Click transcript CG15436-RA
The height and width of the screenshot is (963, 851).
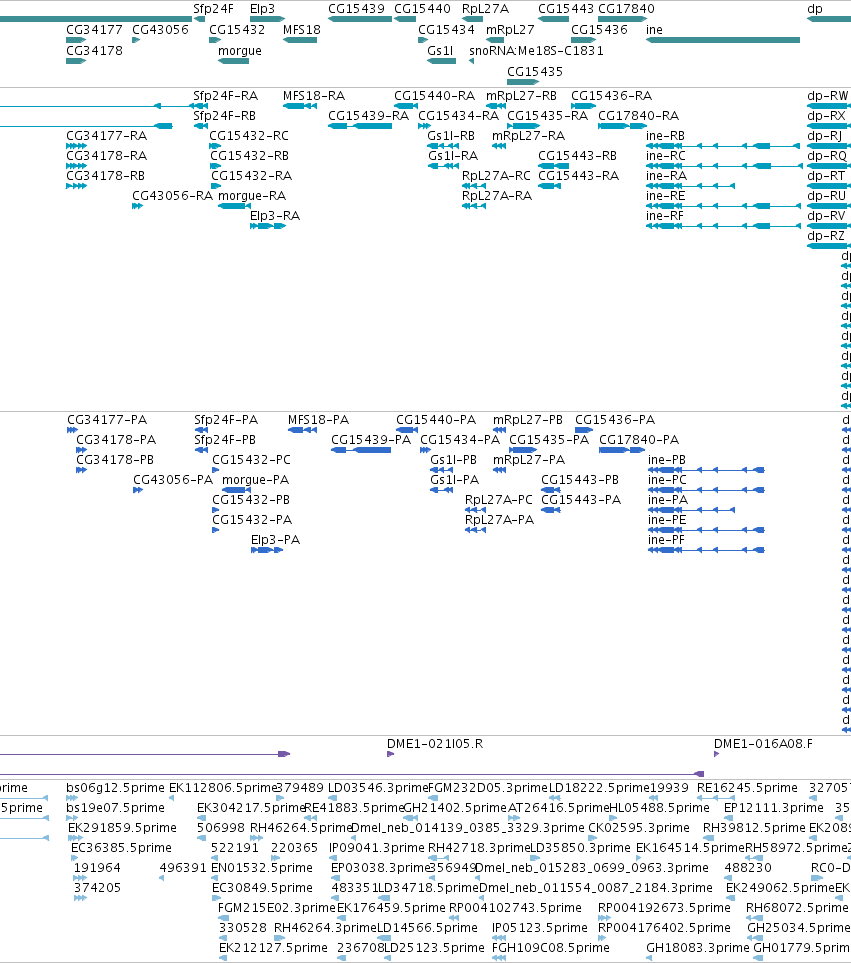point(612,96)
